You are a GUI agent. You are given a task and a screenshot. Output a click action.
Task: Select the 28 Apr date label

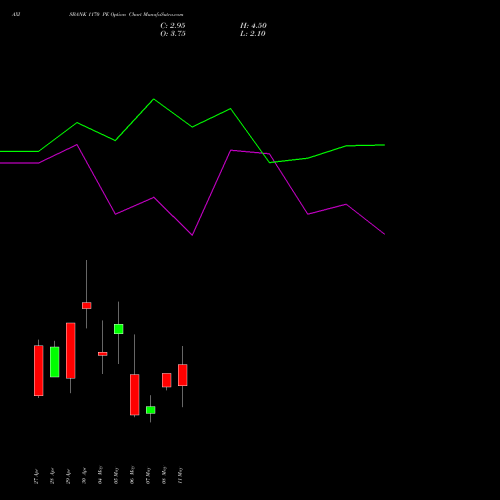coord(52,476)
